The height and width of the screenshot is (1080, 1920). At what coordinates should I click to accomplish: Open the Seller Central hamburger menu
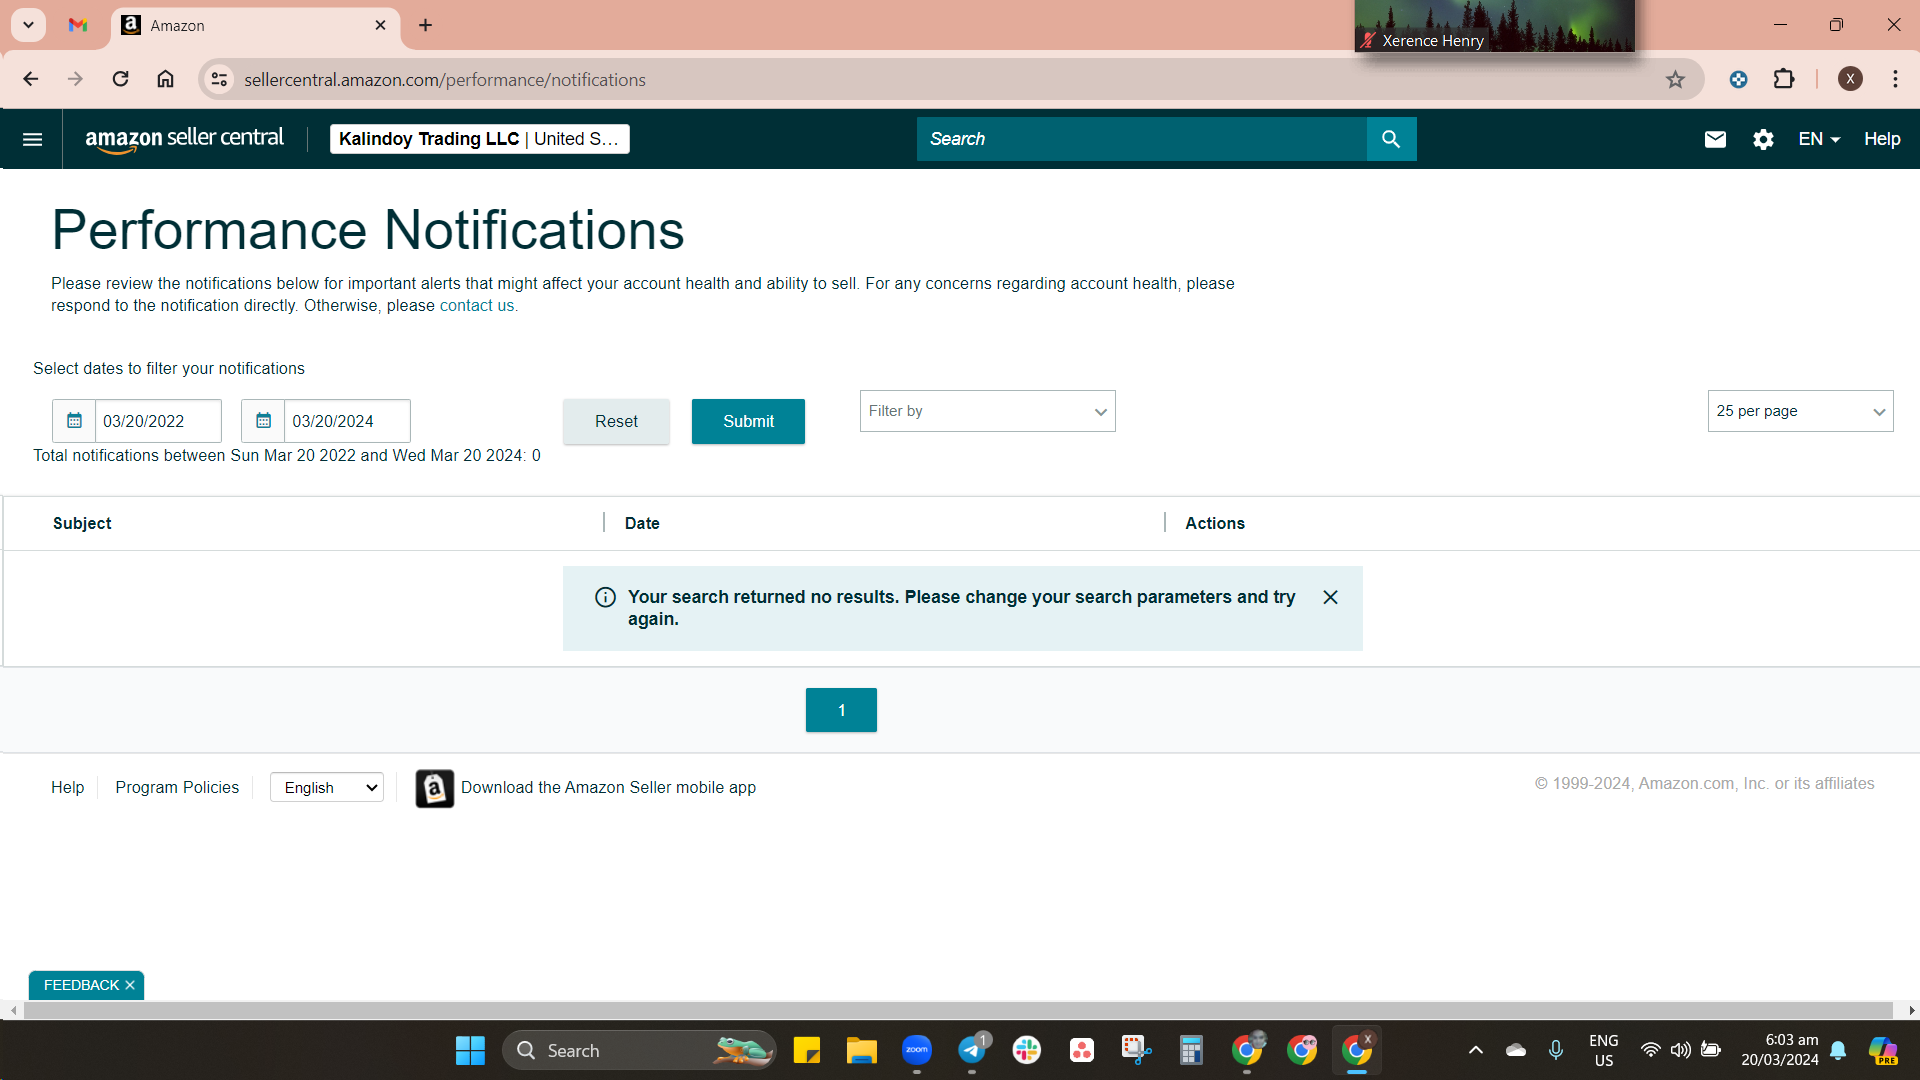tap(32, 139)
